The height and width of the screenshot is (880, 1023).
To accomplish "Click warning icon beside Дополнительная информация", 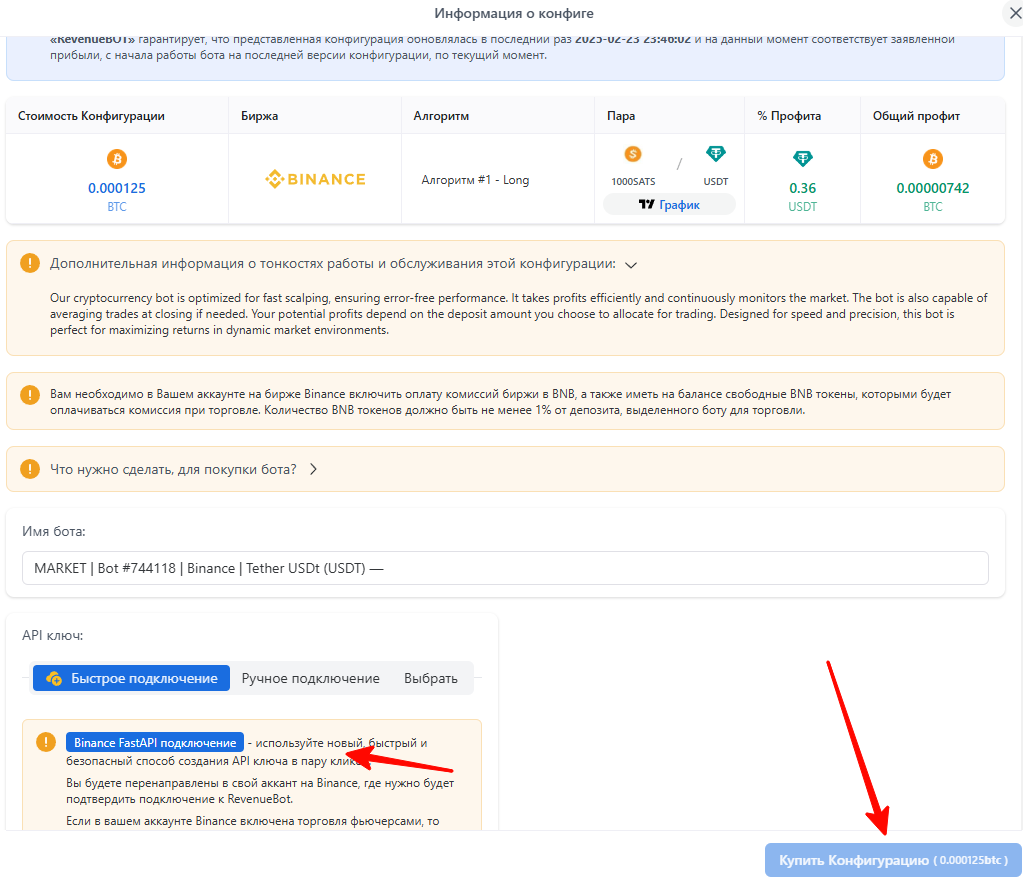I will click(x=30, y=263).
